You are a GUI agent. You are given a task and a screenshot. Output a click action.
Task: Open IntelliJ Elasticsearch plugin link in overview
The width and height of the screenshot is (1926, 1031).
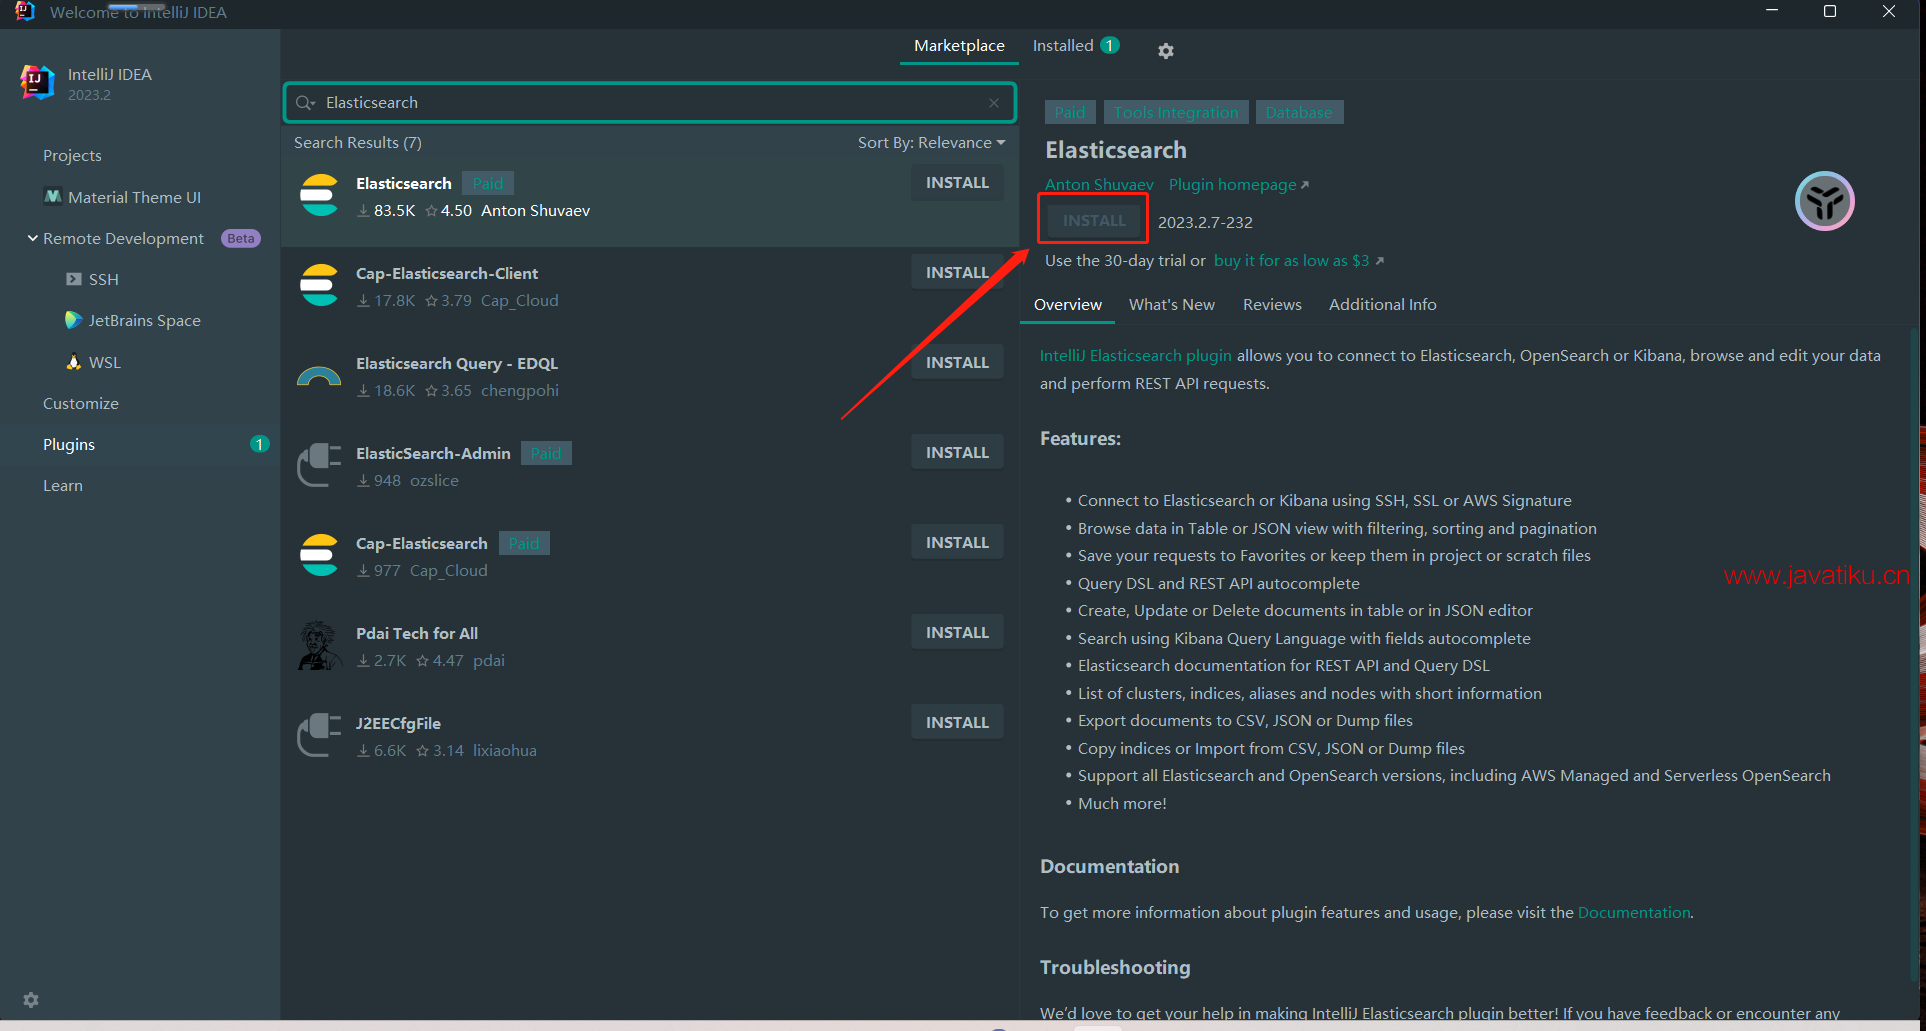[1136, 356]
